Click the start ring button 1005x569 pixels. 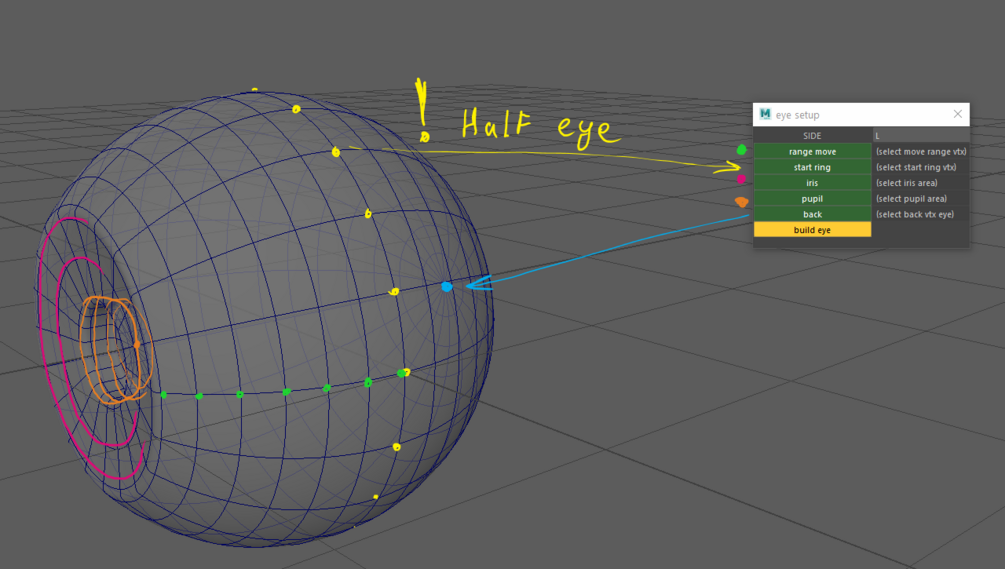812,167
